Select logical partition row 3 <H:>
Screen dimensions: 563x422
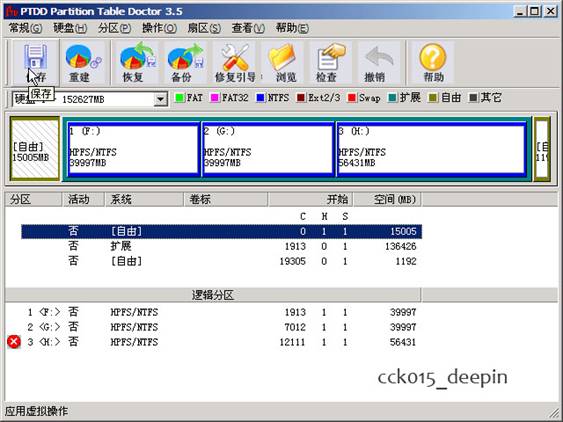pos(222,342)
